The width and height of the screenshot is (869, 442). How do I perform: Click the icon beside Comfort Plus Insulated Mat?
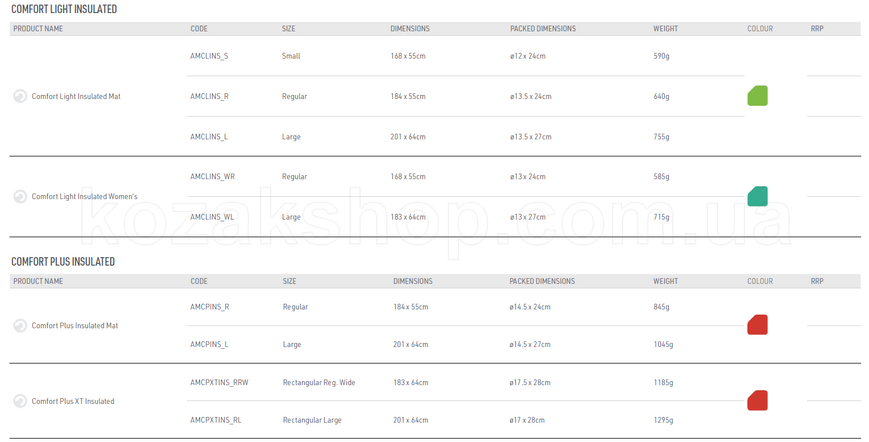click(x=20, y=326)
